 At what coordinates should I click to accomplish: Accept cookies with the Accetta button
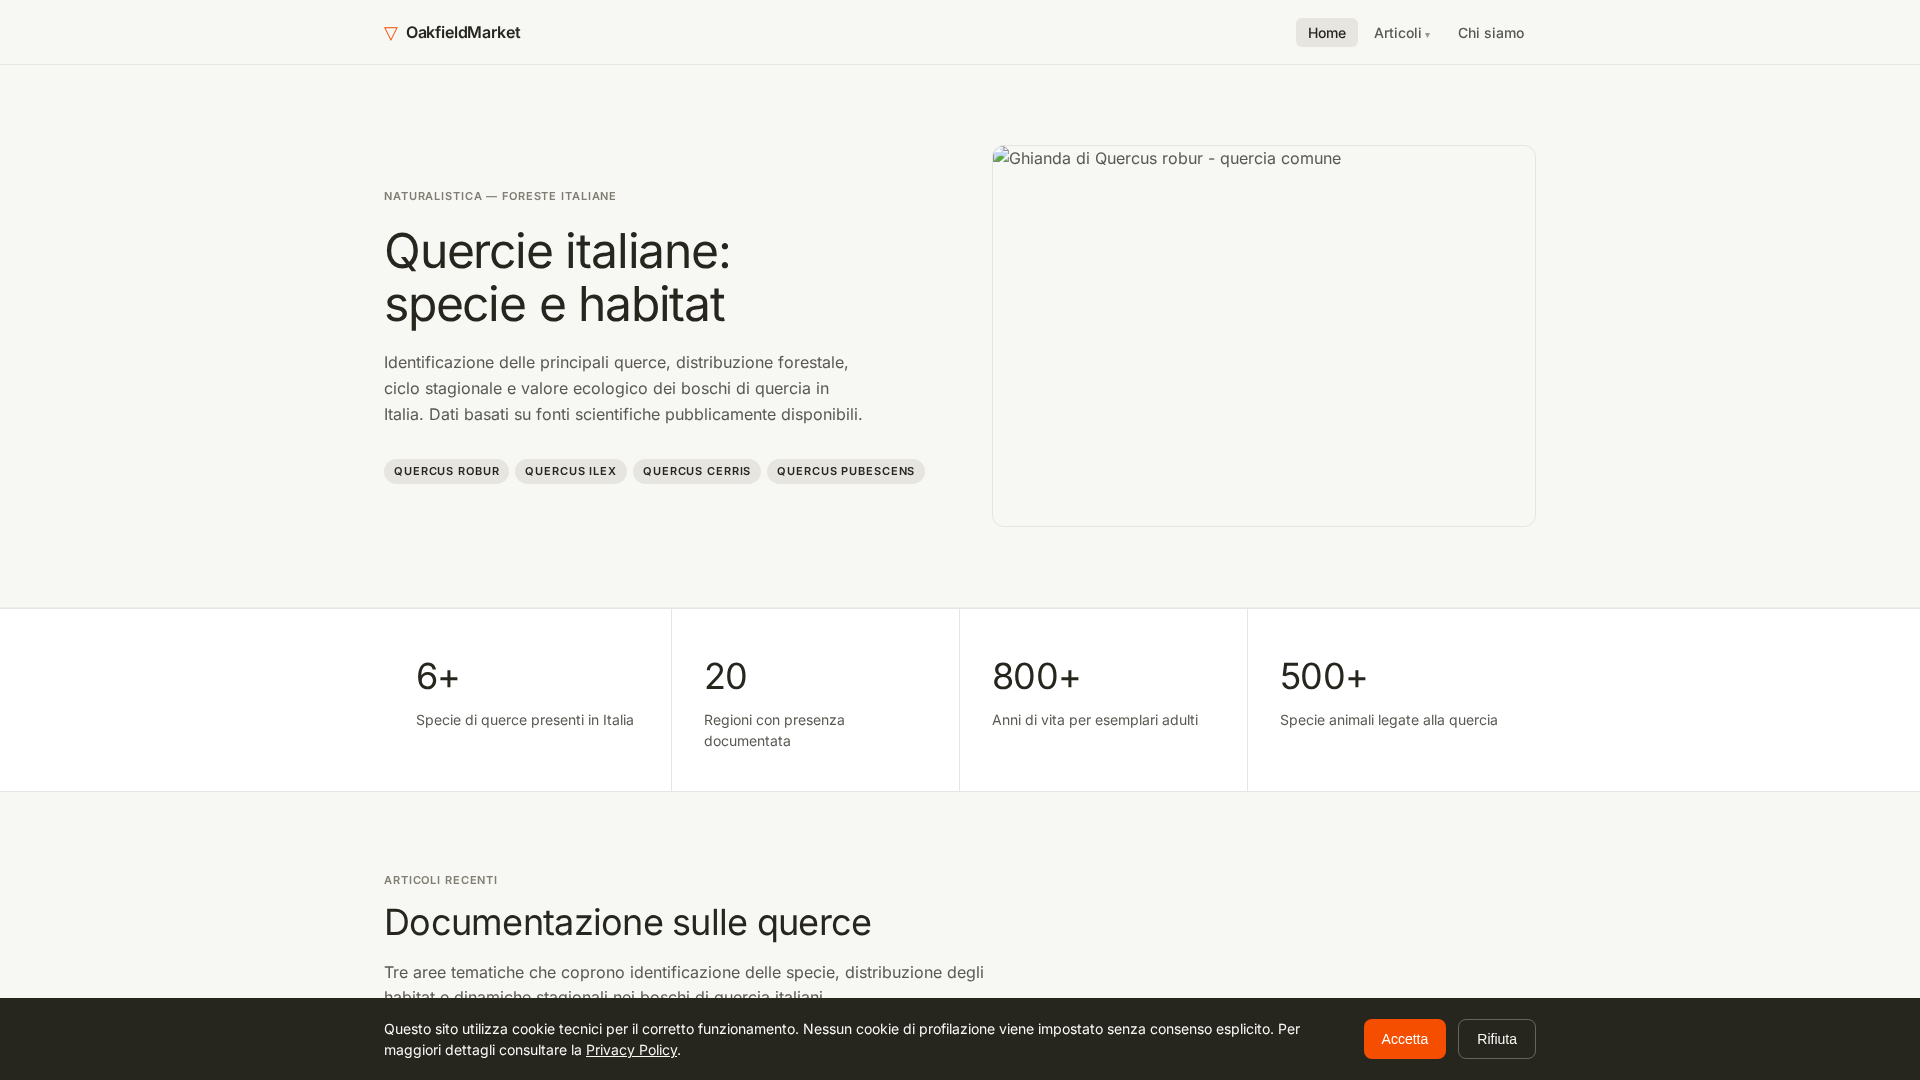[1404, 1039]
